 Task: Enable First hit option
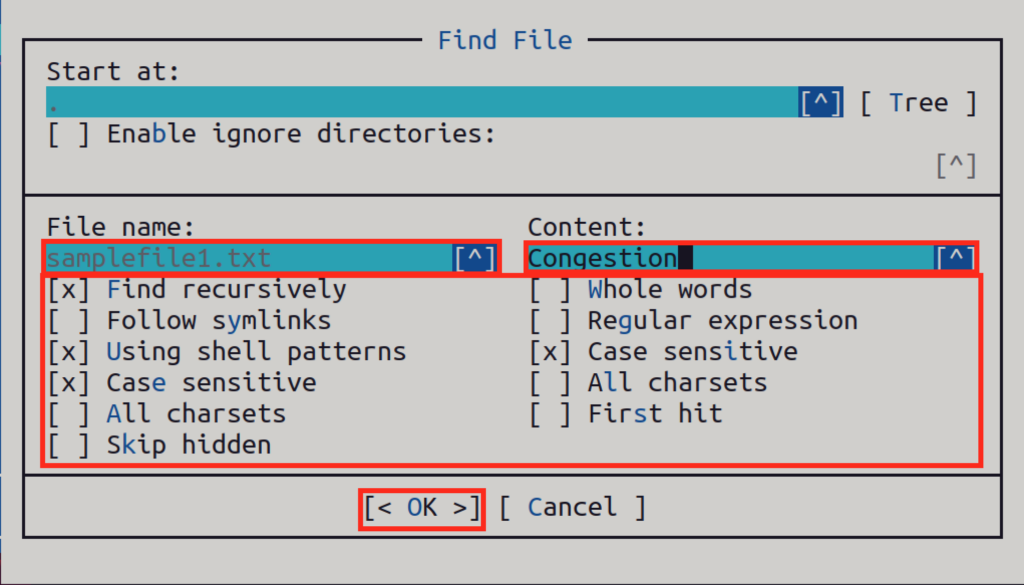click(x=551, y=412)
